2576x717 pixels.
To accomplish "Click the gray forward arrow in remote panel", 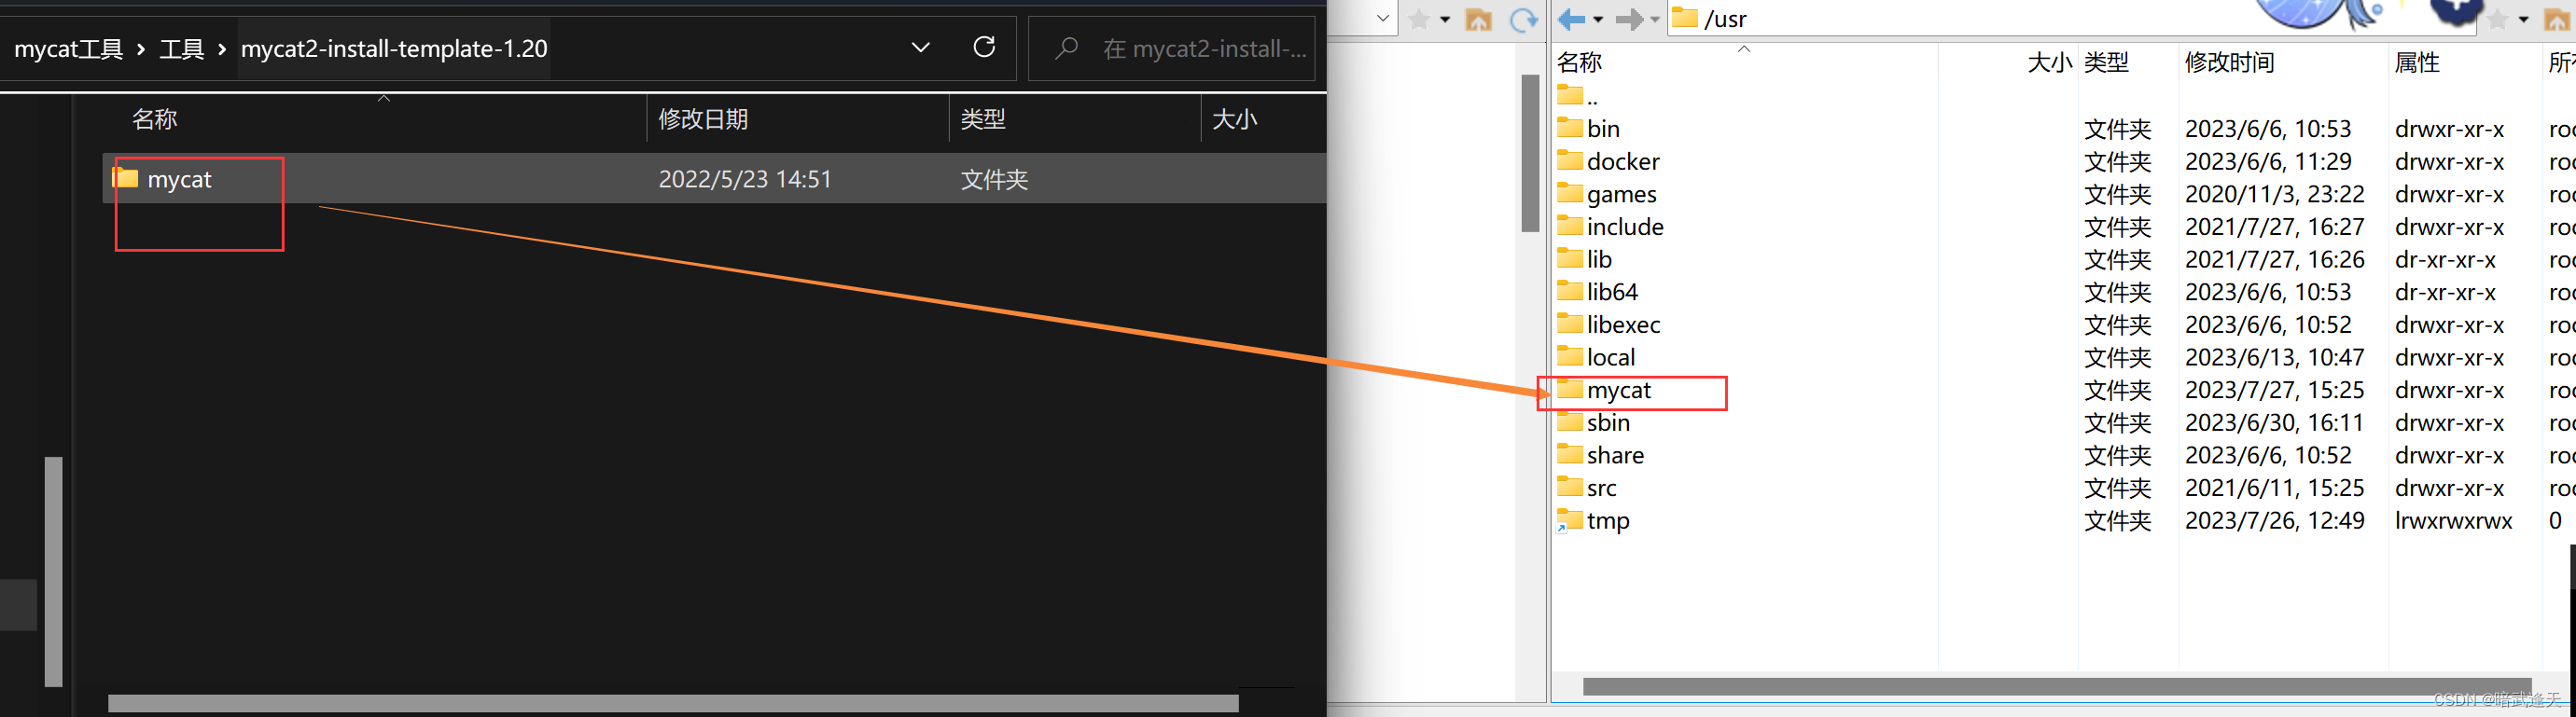I will coord(1629,19).
